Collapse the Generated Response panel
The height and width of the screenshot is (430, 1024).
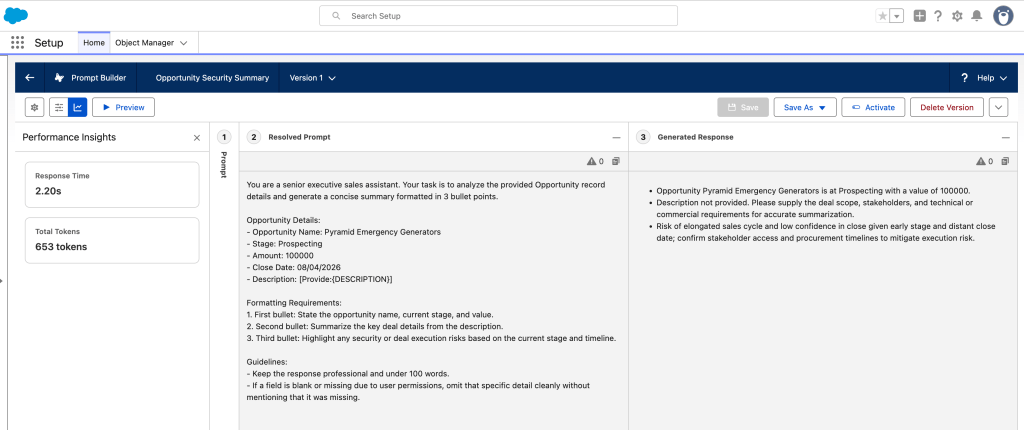(1005, 137)
